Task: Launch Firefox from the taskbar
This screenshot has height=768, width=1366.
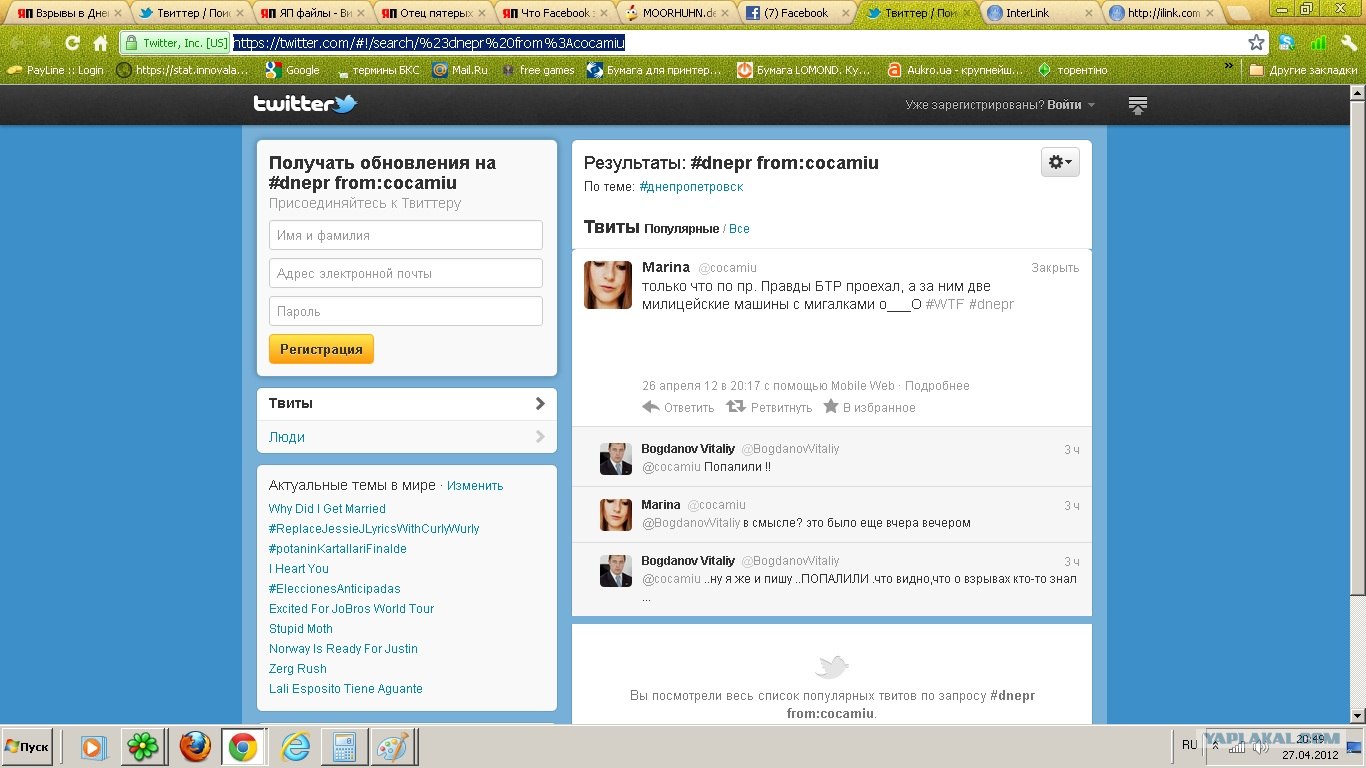Action: tap(196, 747)
